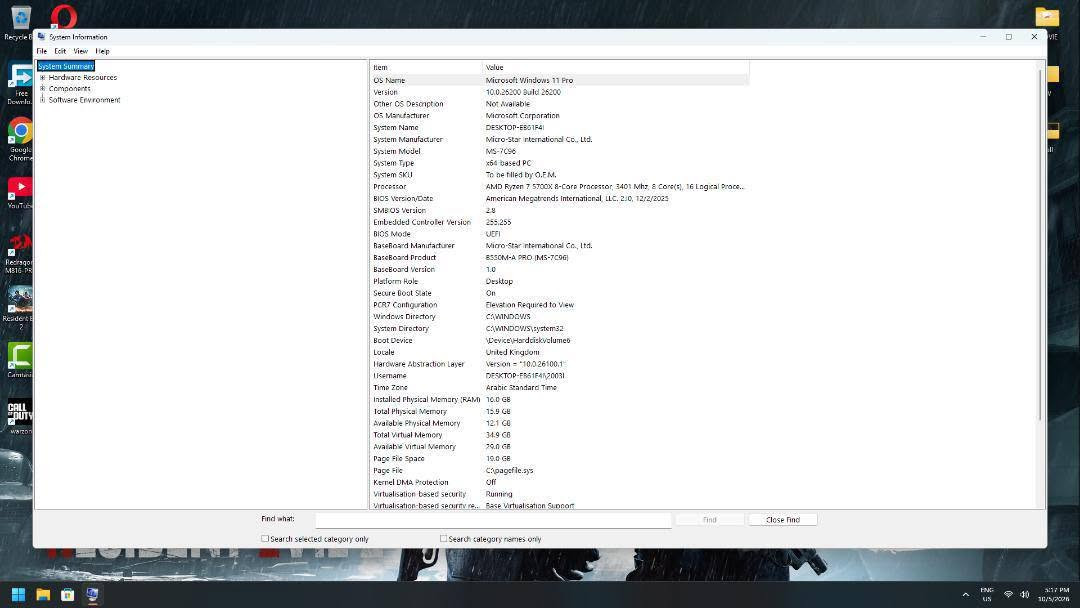
Task: Open the File menu
Action: click(41, 51)
